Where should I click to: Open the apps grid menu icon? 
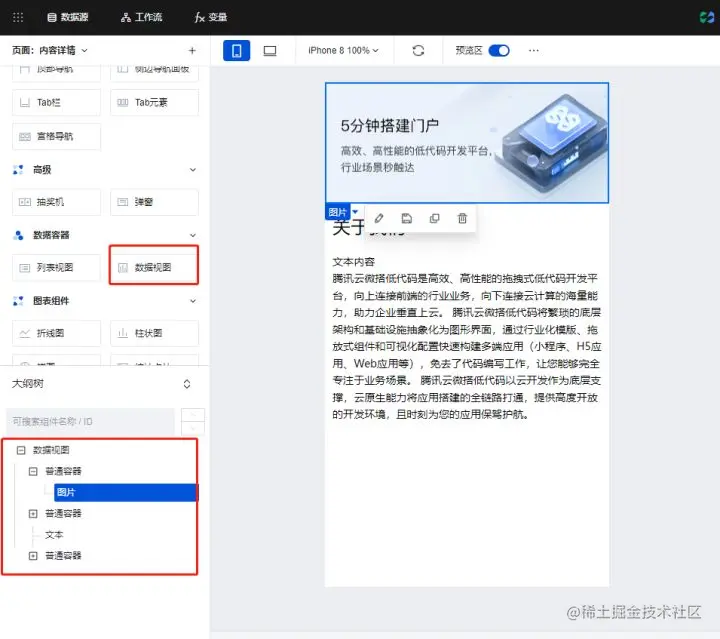[x=18, y=17]
